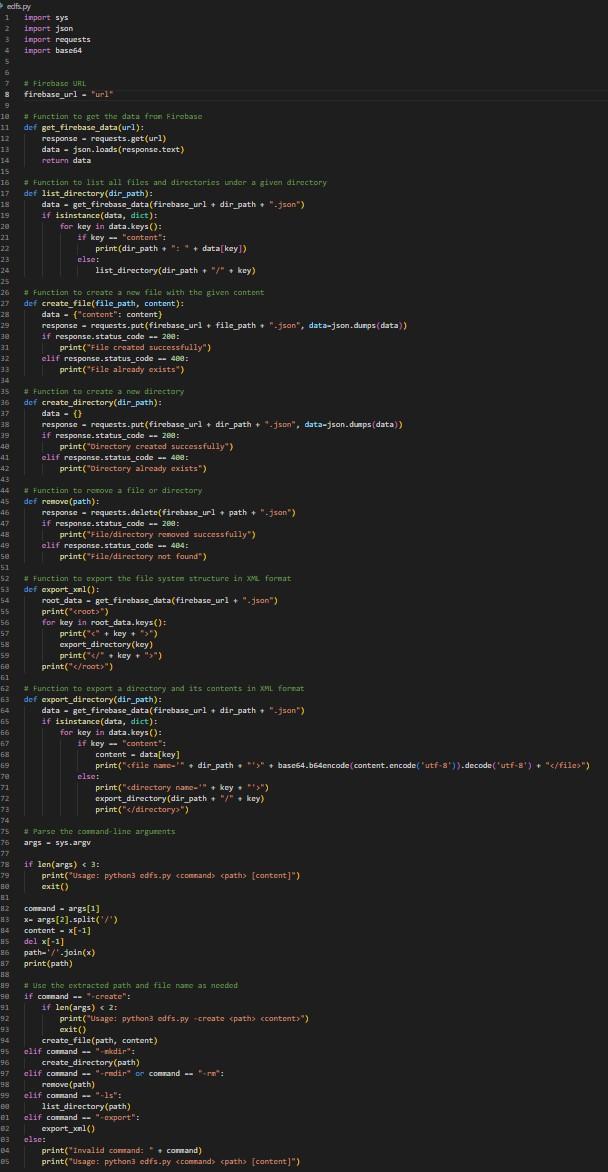Click "def export_directory(dir_path):" definition
The width and height of the screenshot is (608, 1172).
click(x=93, y=699)
